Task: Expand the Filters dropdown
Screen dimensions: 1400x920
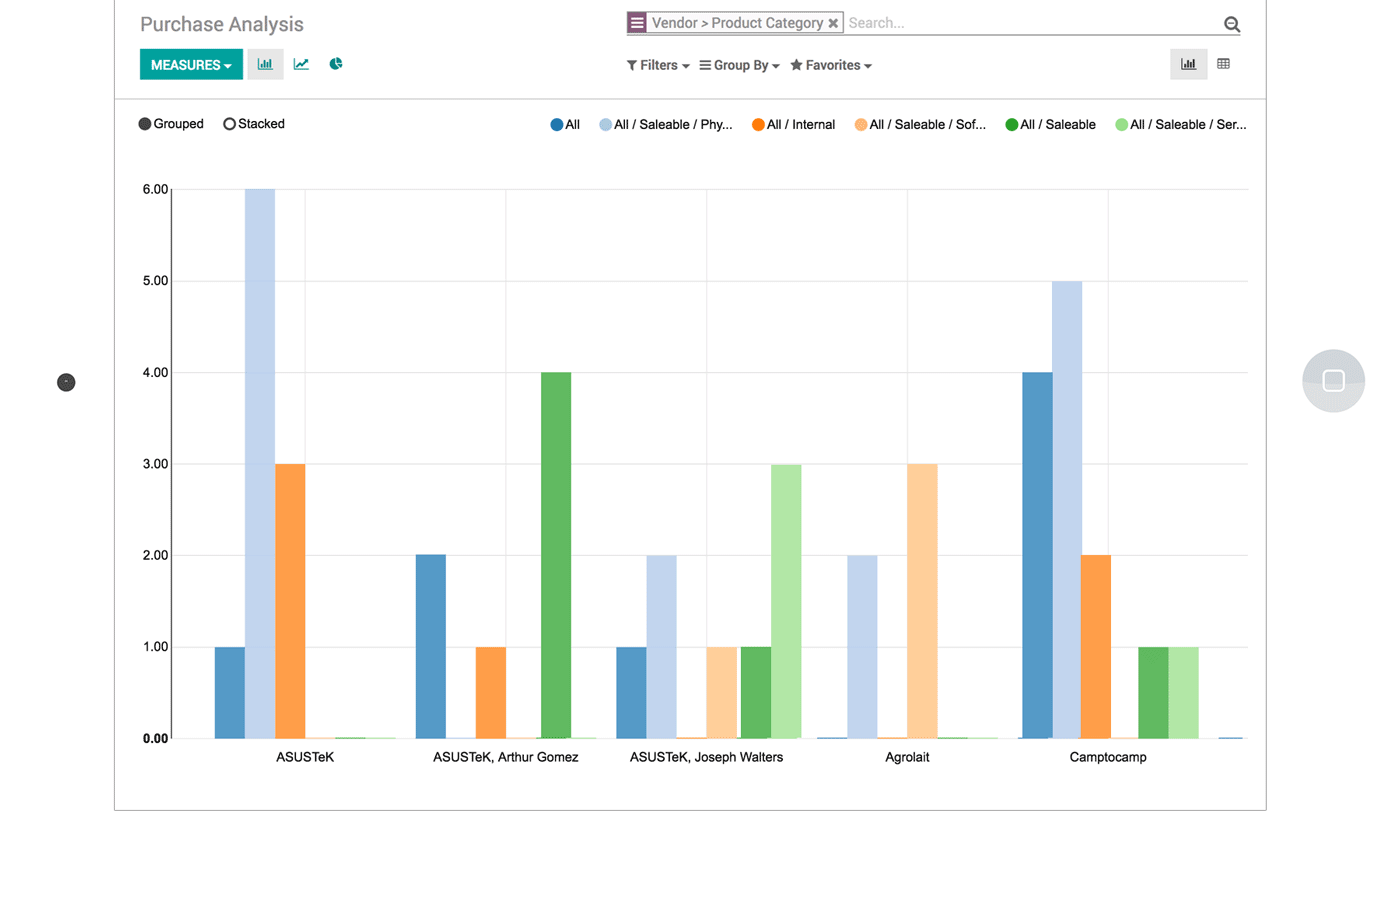Action: (x=658, y=65)
